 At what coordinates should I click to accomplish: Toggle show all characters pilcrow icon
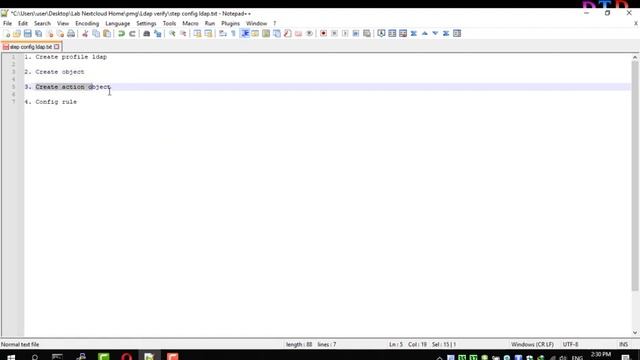click(x=233, y=33)
